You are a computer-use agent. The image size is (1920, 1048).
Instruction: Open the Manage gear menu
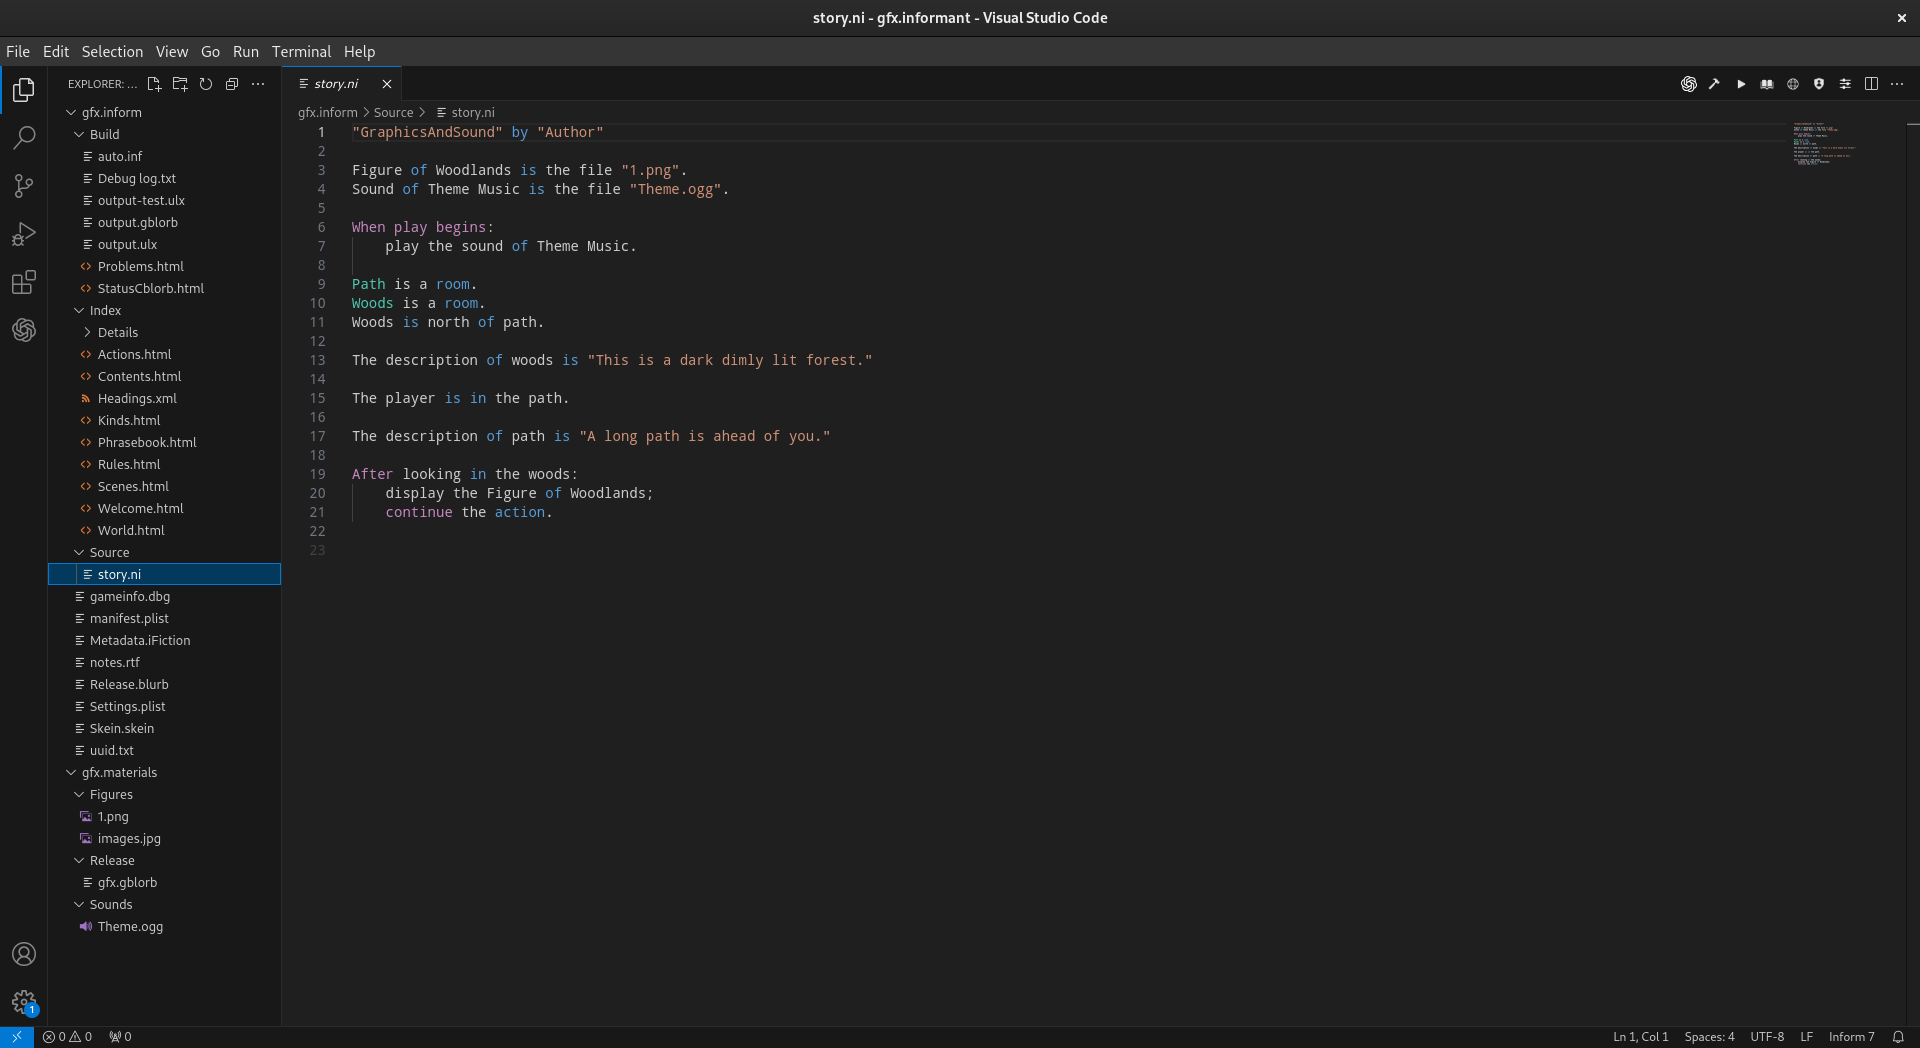coord(24,1002)
